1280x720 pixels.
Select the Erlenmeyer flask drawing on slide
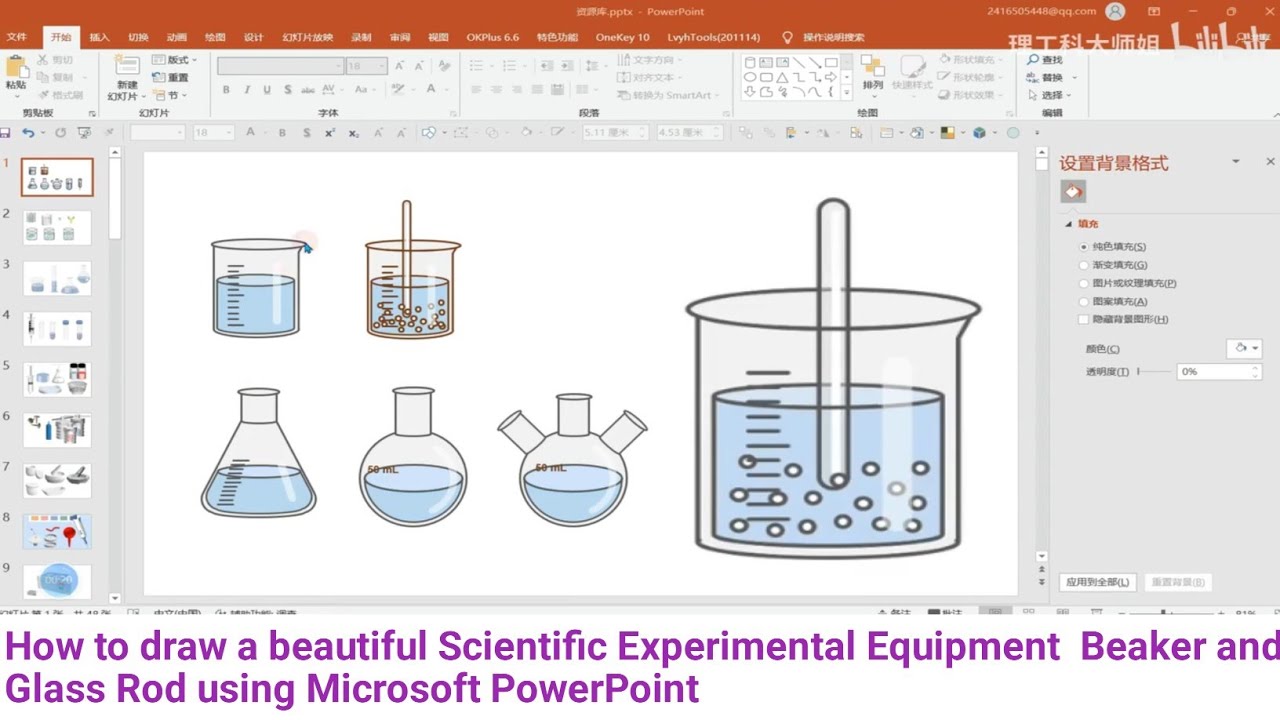259,453
